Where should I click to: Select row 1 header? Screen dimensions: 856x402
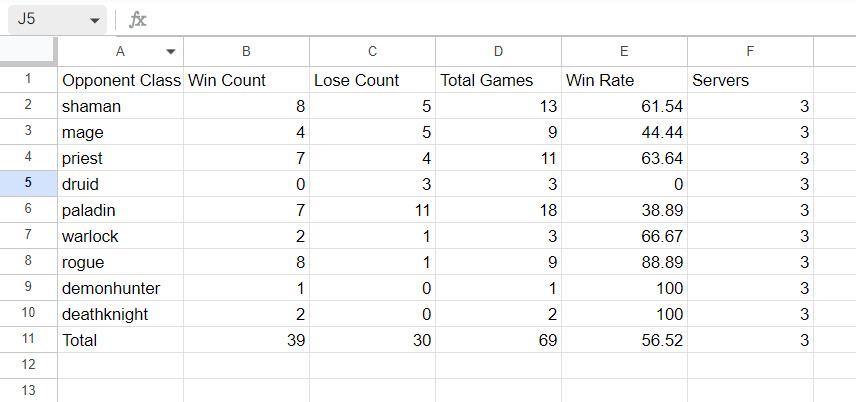click(x=28, y=79)
